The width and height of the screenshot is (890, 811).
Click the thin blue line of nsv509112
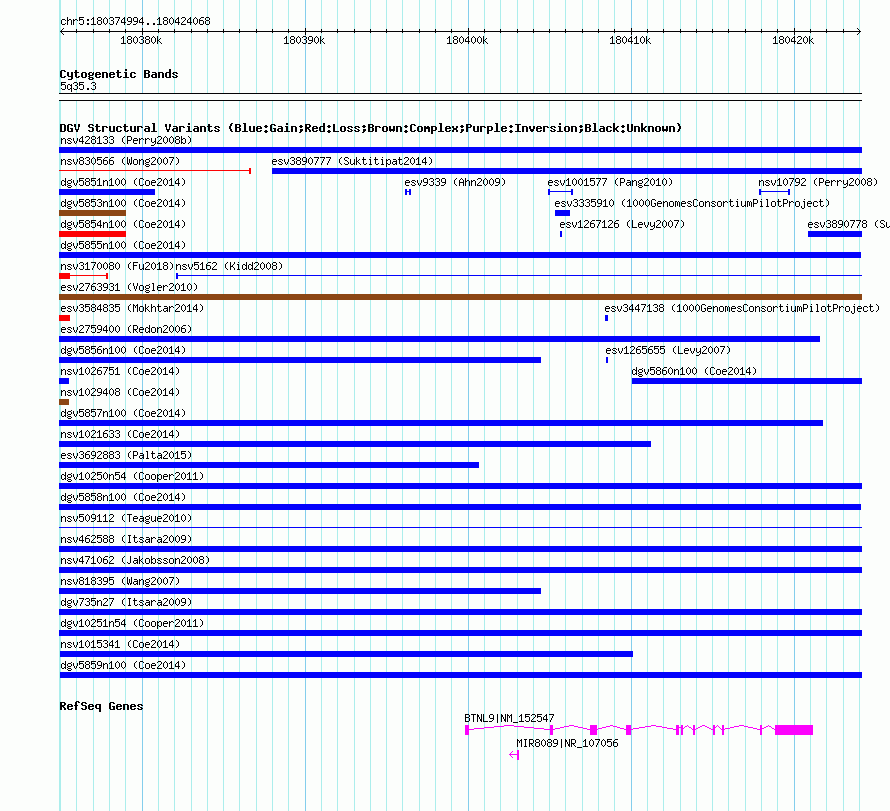(x=460, y=528)
